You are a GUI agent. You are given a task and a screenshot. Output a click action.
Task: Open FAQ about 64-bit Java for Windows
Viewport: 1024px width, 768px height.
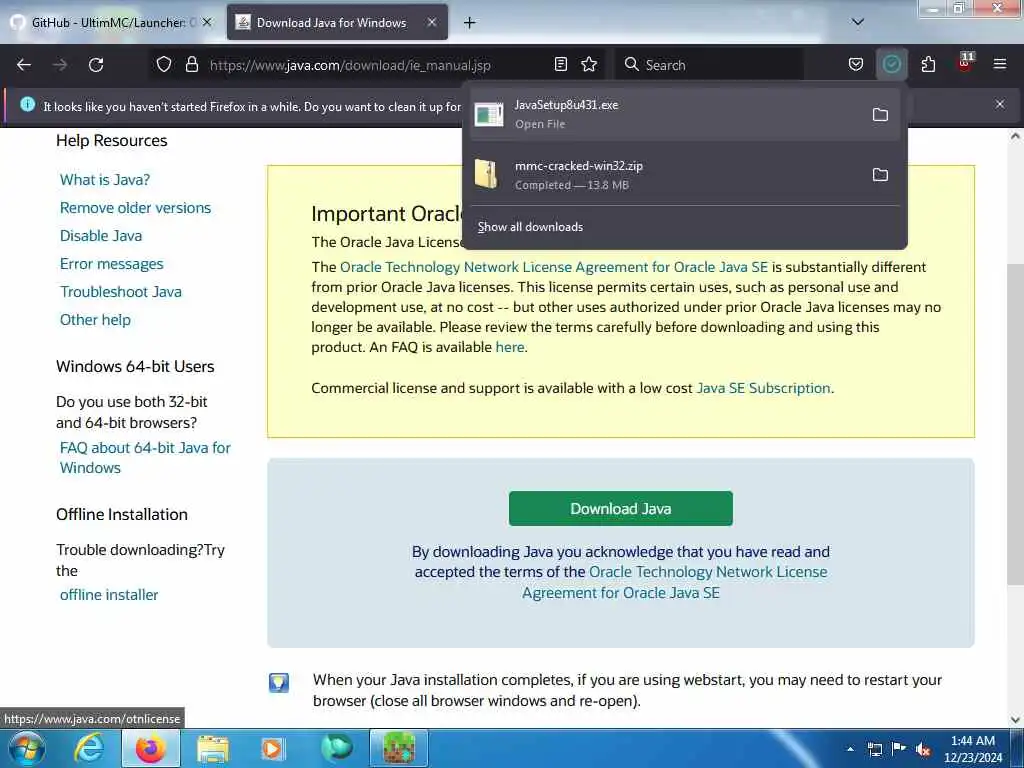click(145, 458)
